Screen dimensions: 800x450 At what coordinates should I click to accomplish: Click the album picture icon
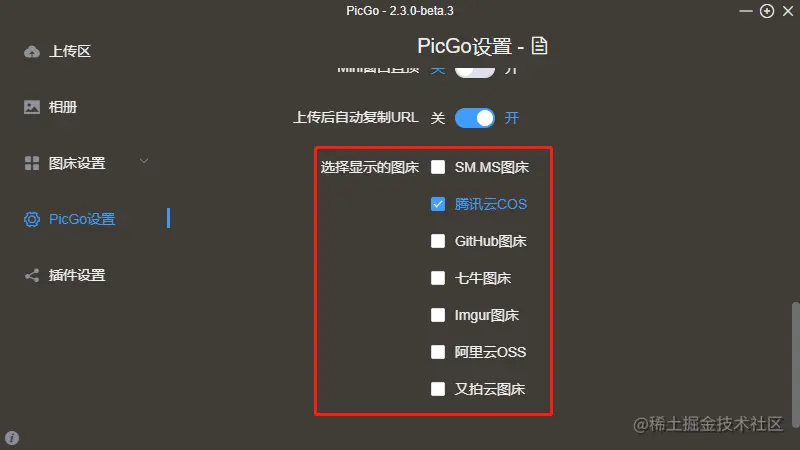click(32, 107)
